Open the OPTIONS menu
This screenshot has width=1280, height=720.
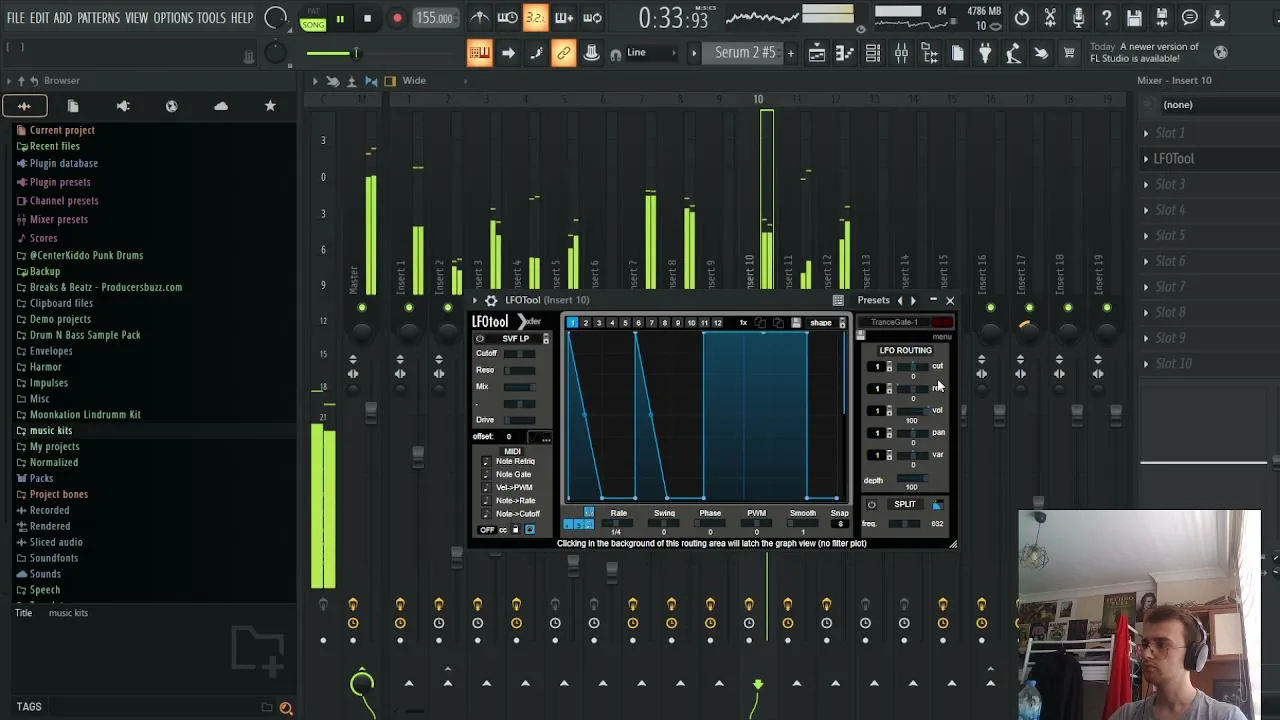click(x=173, y=18)
